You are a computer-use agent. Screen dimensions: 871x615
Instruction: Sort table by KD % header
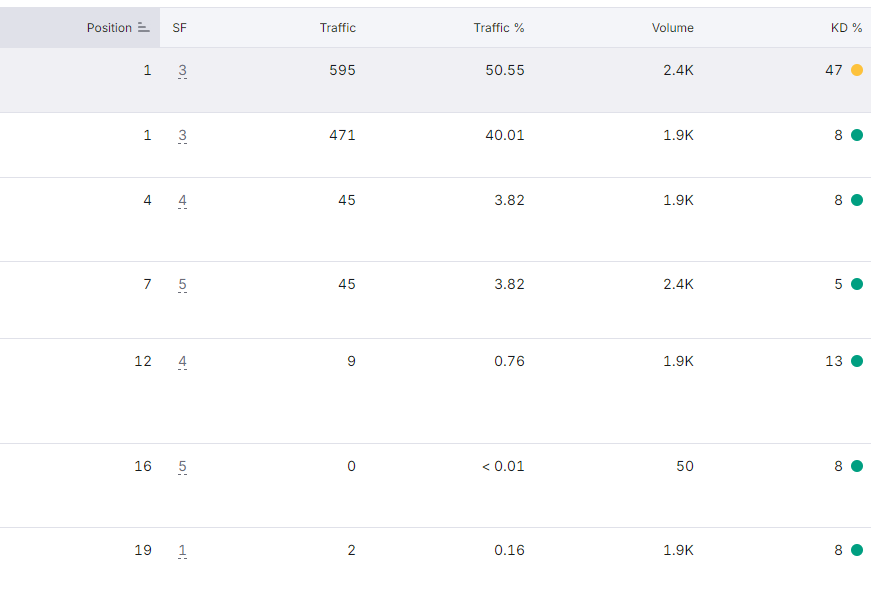(847, 28)
